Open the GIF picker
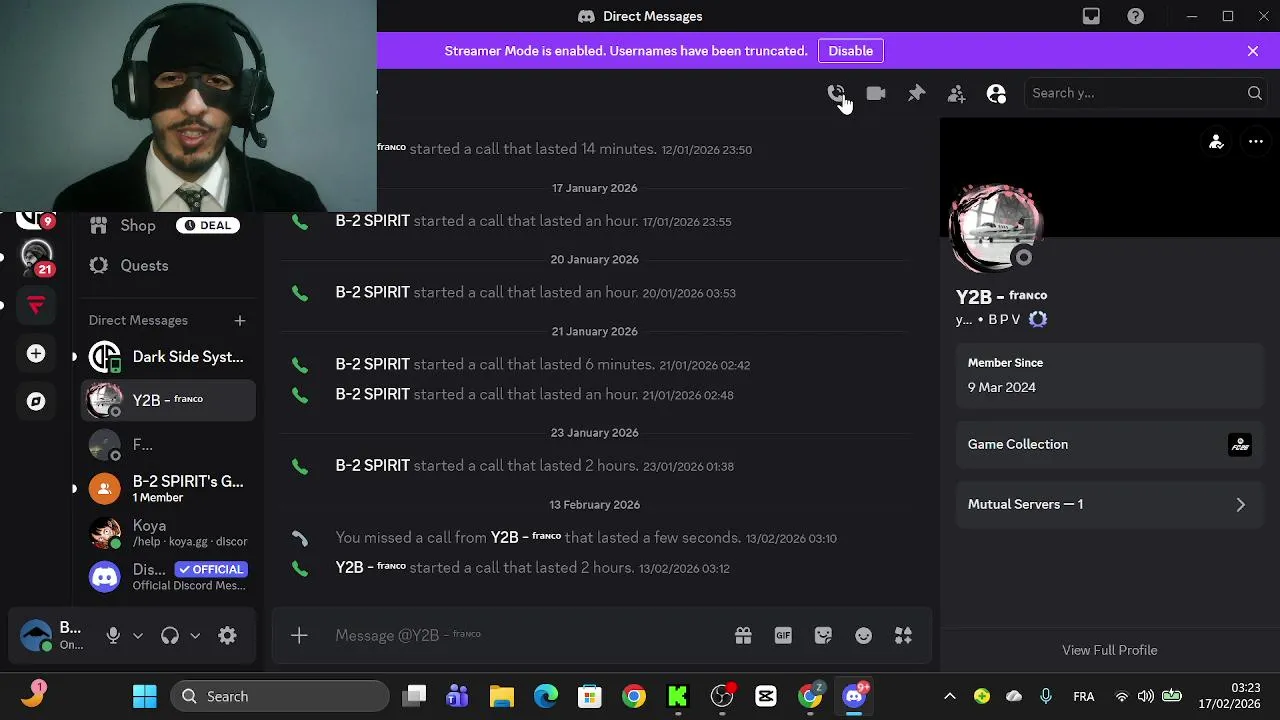 [783, 635]
